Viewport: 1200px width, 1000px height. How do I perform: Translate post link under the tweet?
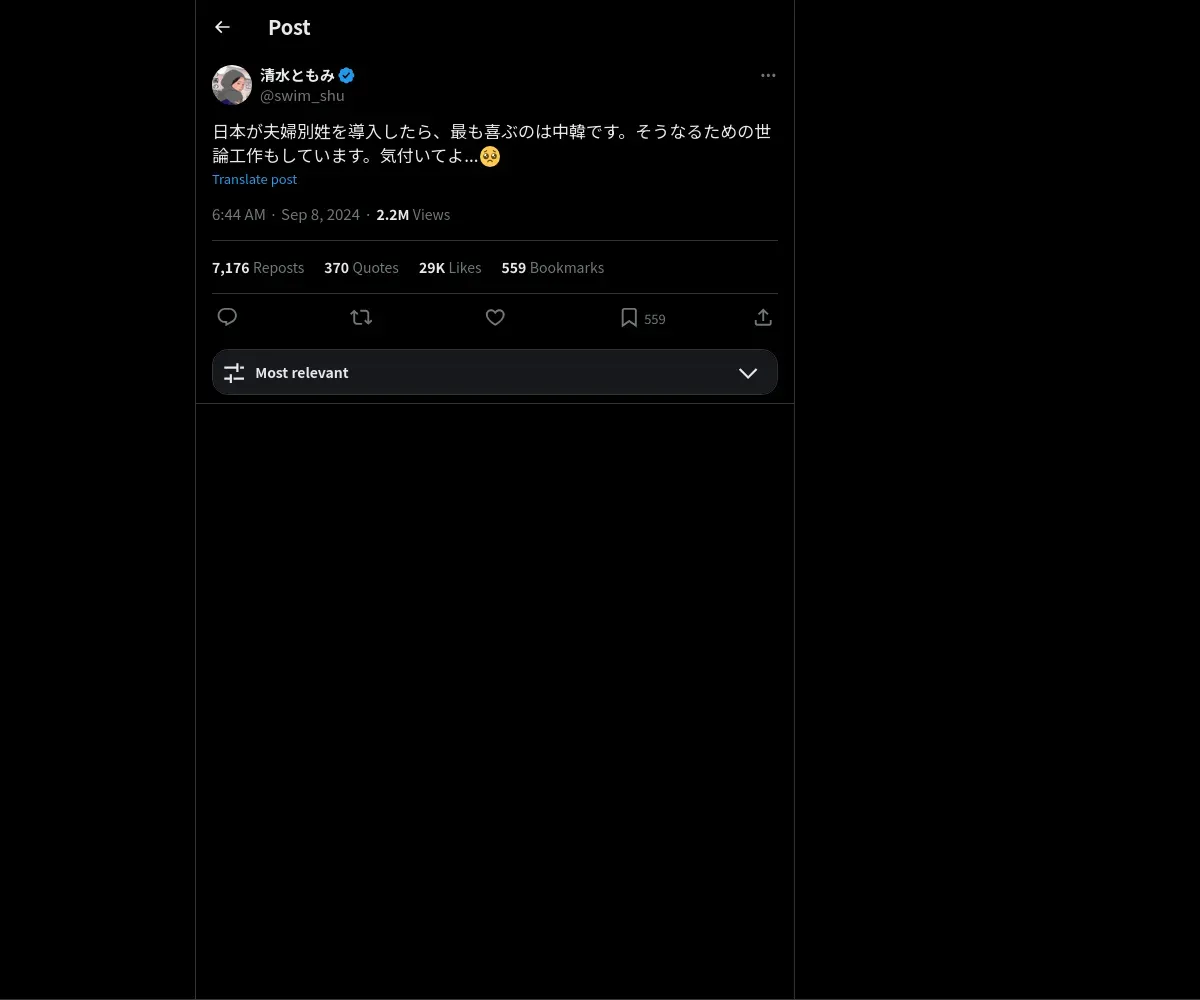pyautogui.click(x=254, y=179)
